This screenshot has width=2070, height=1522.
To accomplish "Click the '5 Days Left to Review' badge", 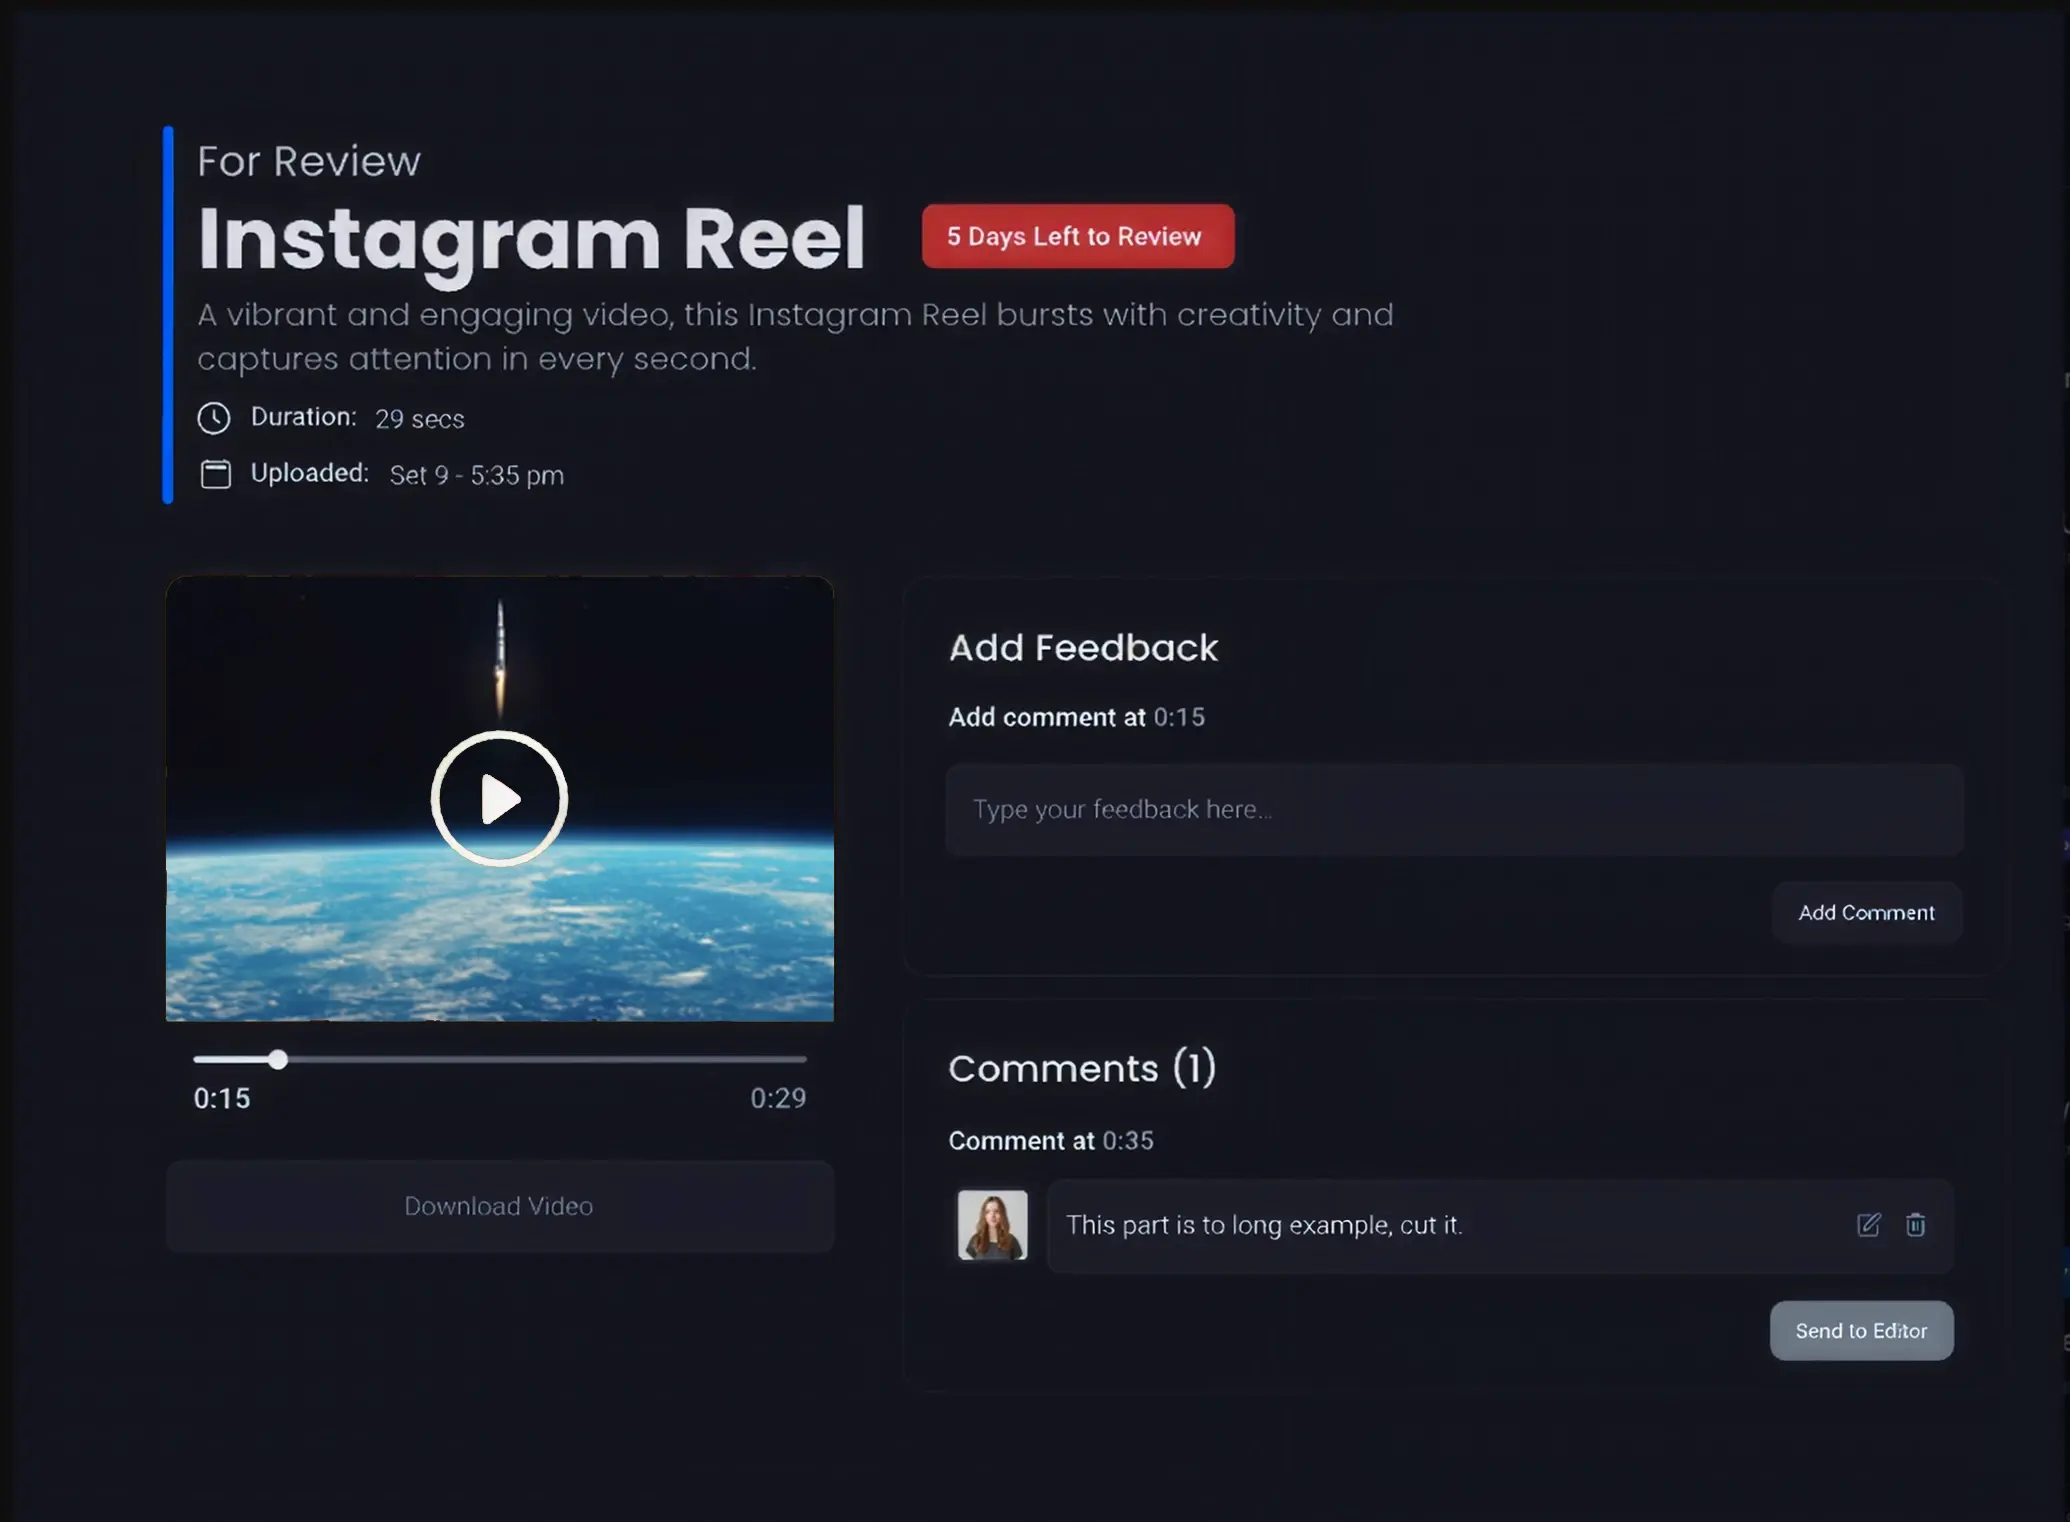I will pos(1077,237).
